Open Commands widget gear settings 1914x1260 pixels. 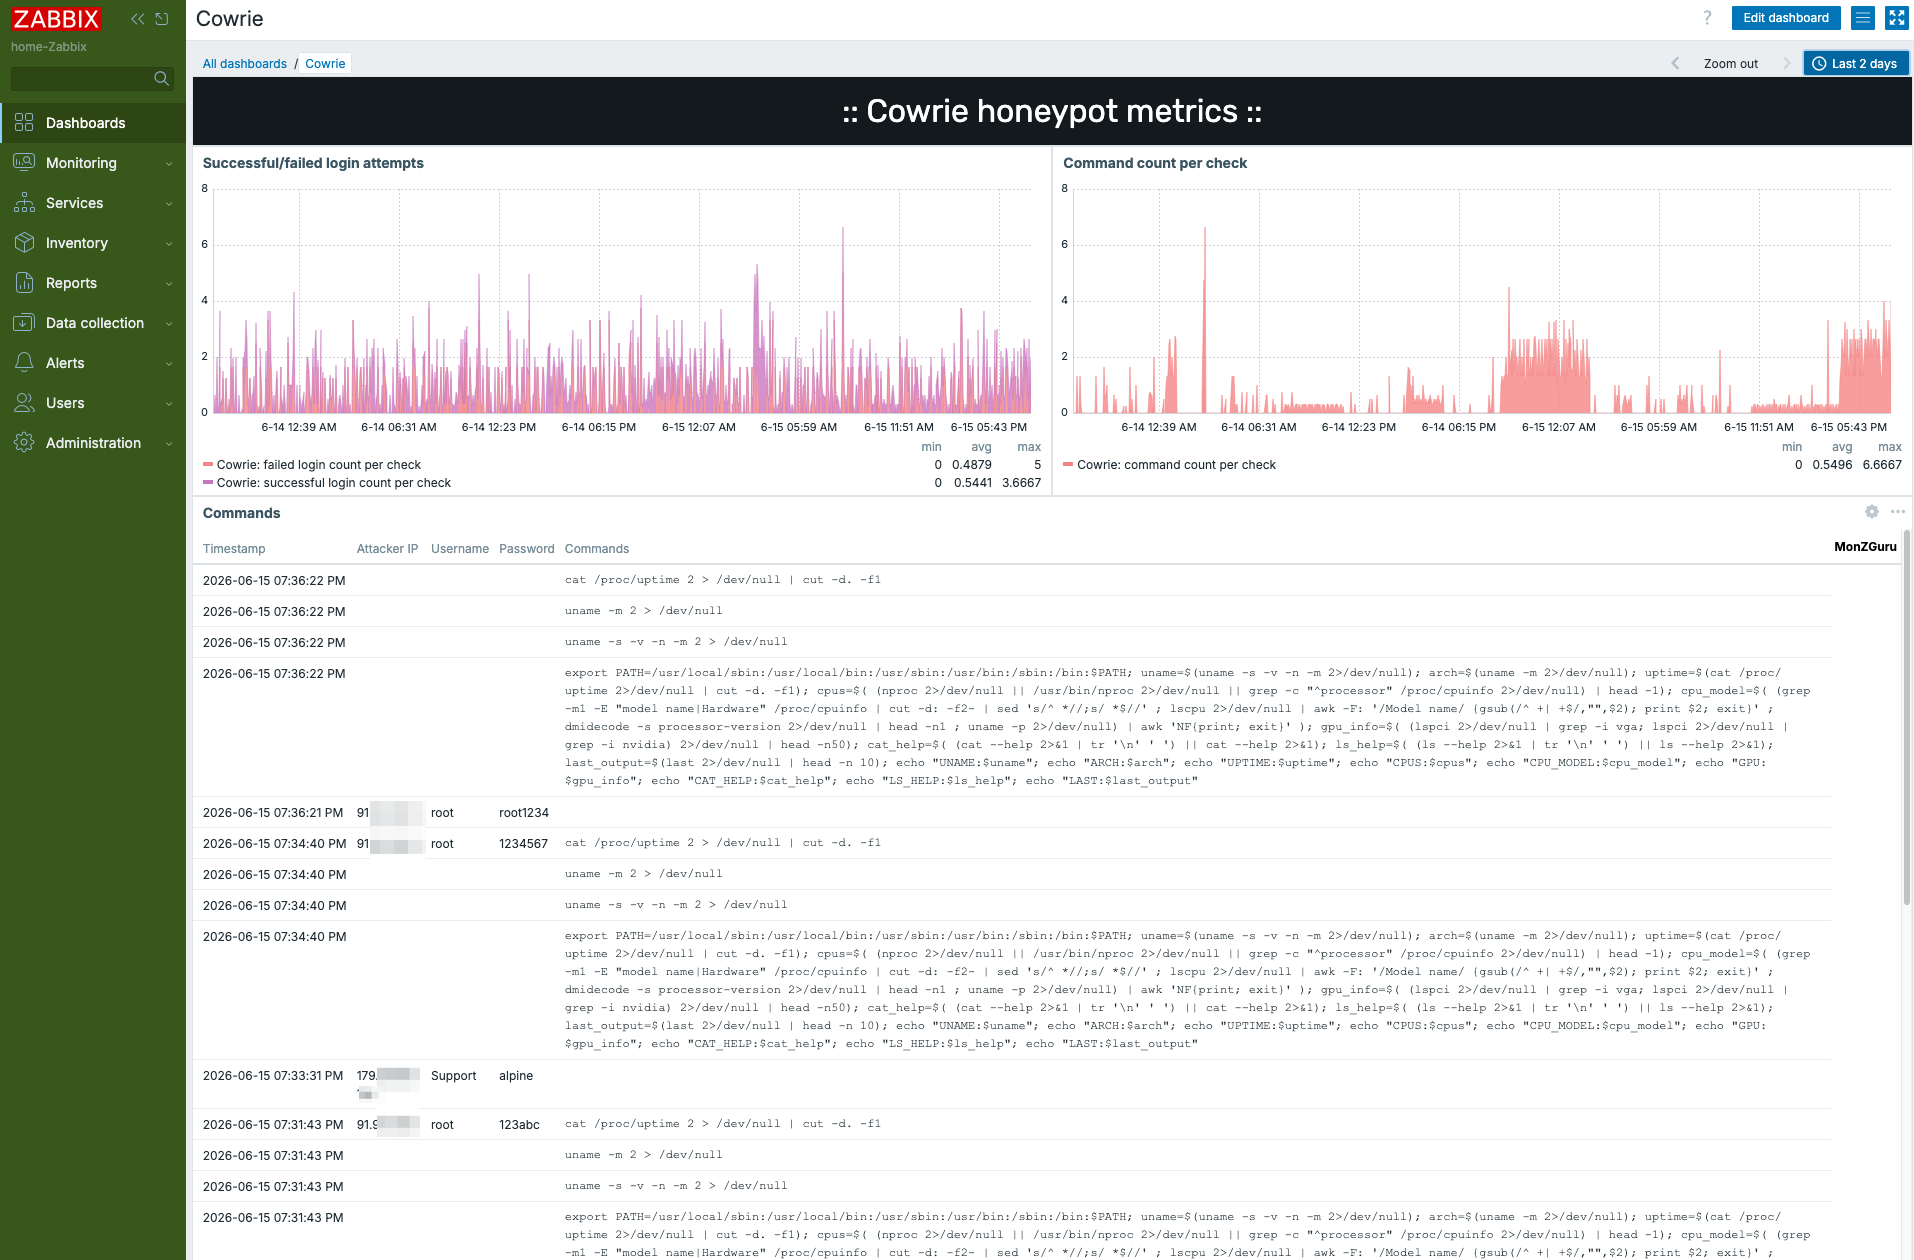[1872, 512]
